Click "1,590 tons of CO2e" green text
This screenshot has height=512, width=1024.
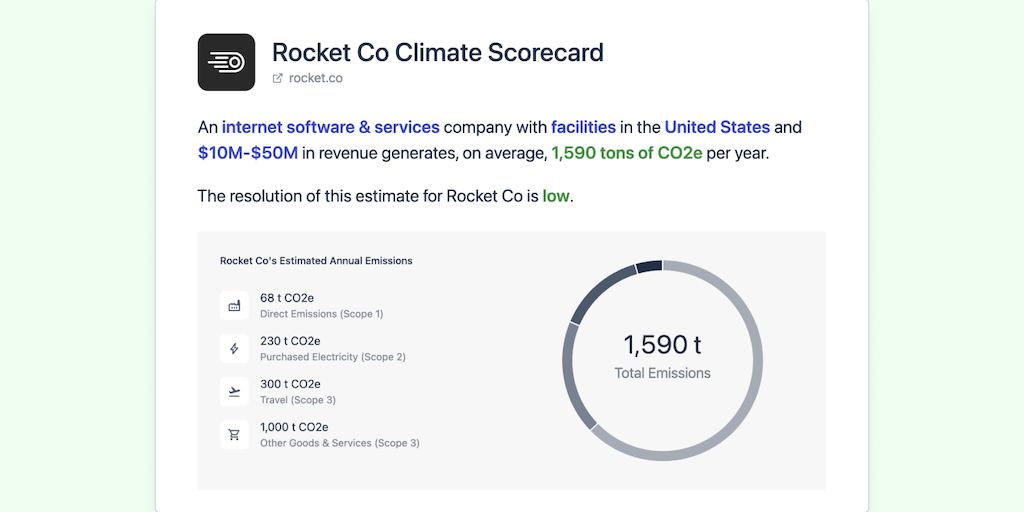coord(627,153)
